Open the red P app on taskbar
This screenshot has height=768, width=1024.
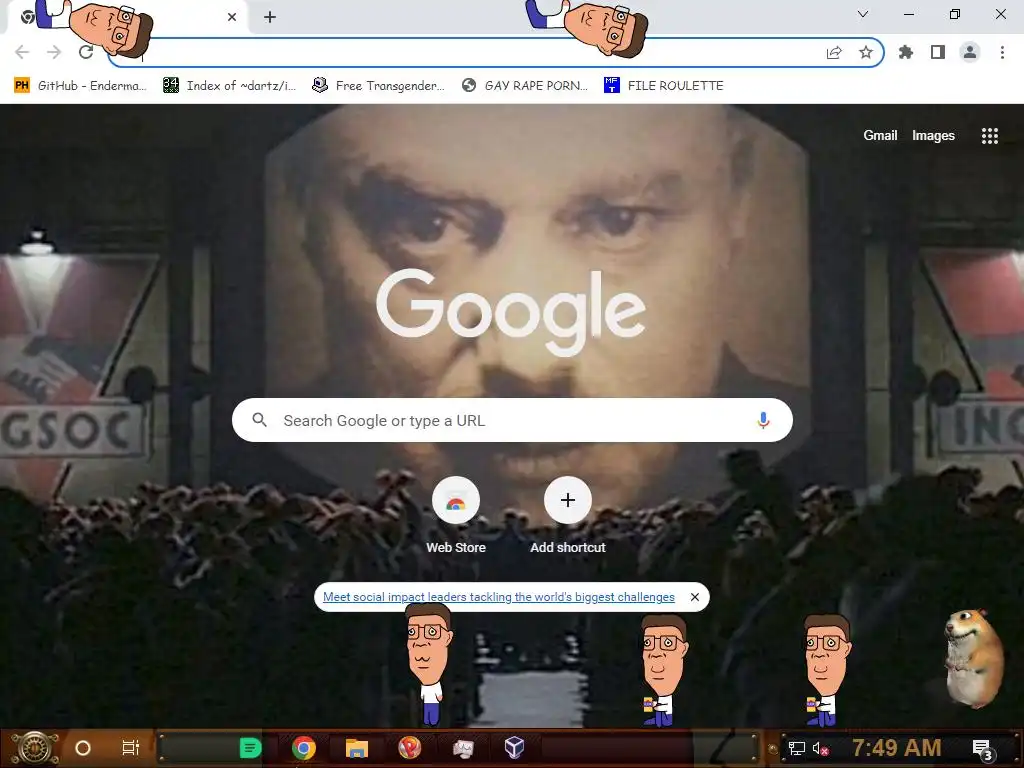[x=409, y=748]
